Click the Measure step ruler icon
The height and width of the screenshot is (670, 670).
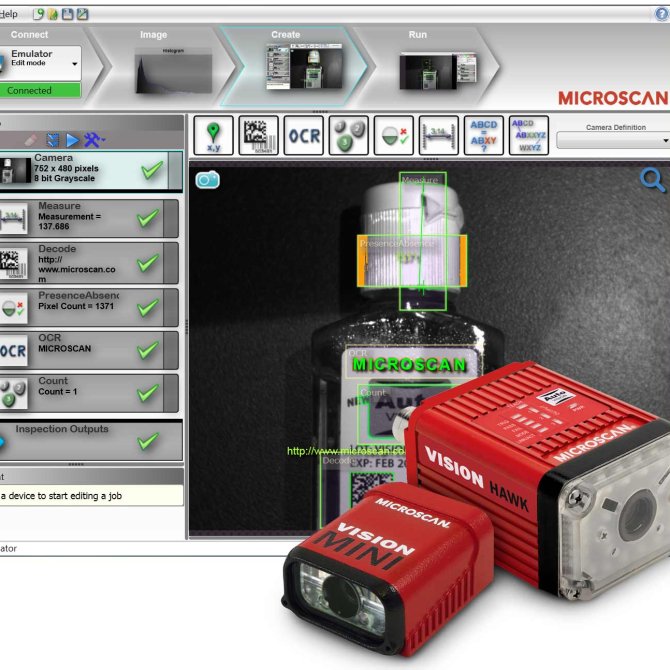click(13, 218)
